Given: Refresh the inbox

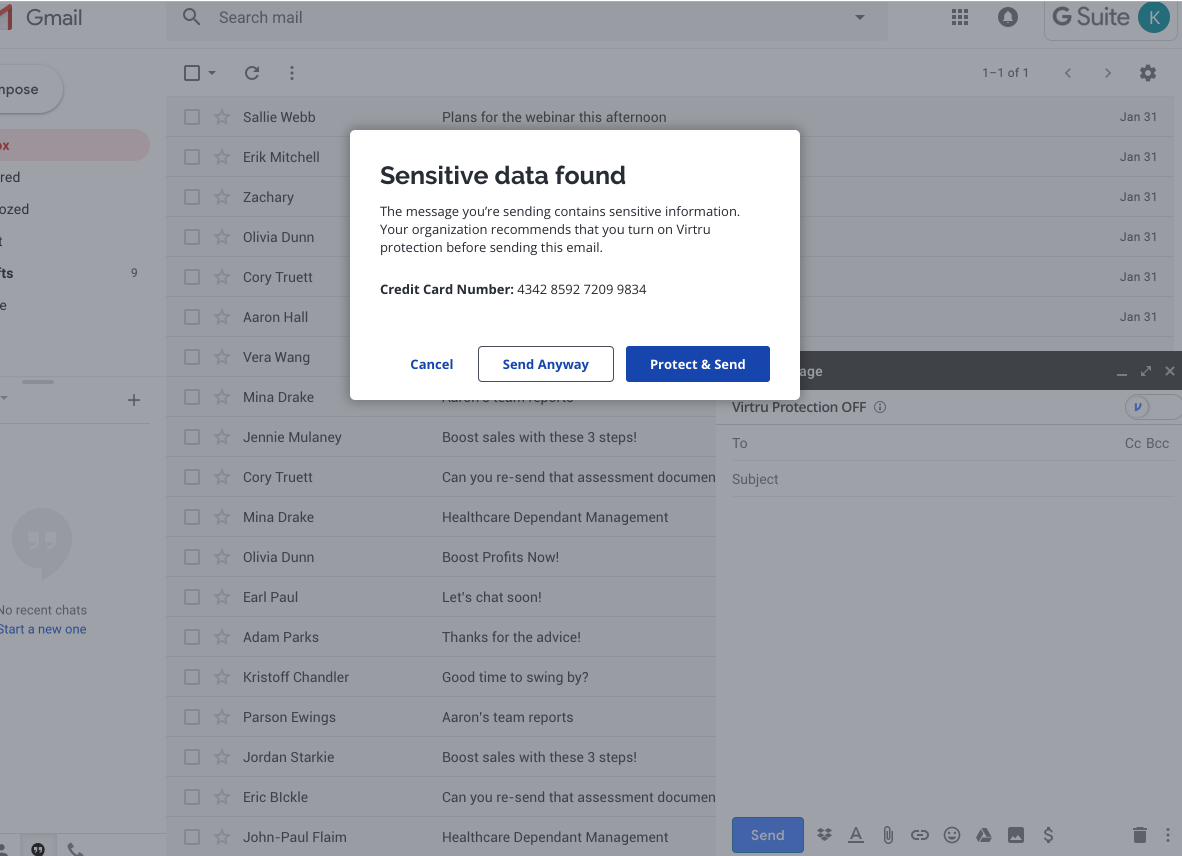Looking at the screenshot, I should [x=252, y=73].
